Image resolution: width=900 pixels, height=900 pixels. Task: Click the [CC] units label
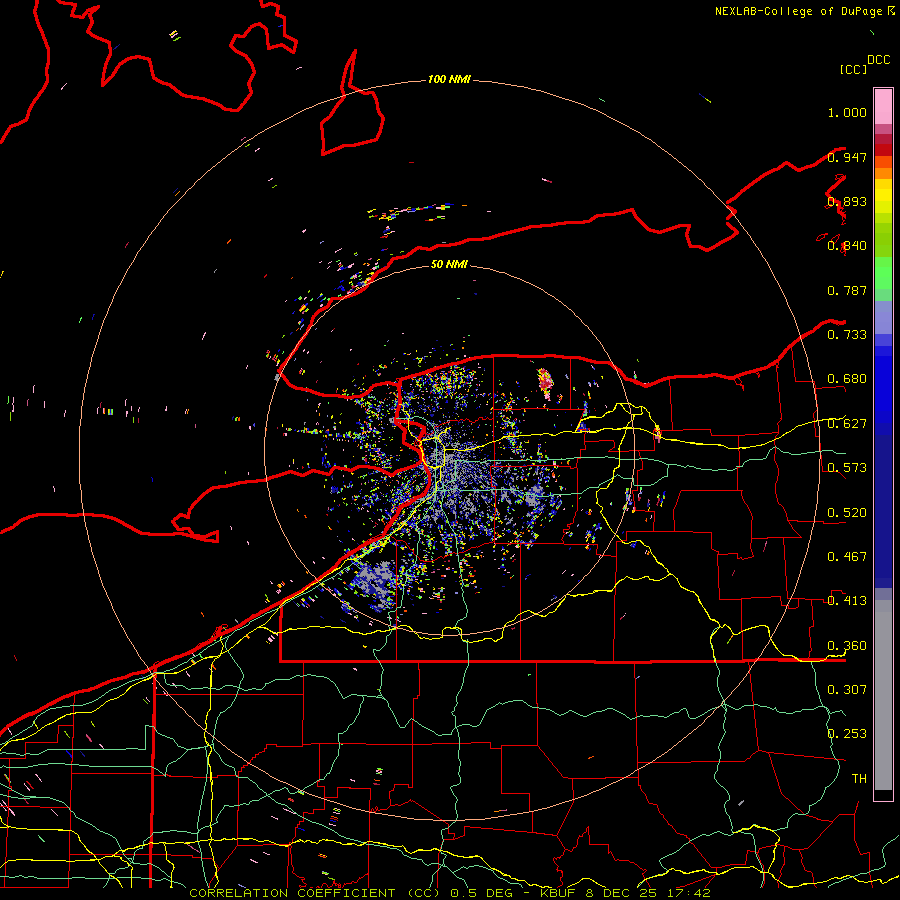tap(853, 69)
